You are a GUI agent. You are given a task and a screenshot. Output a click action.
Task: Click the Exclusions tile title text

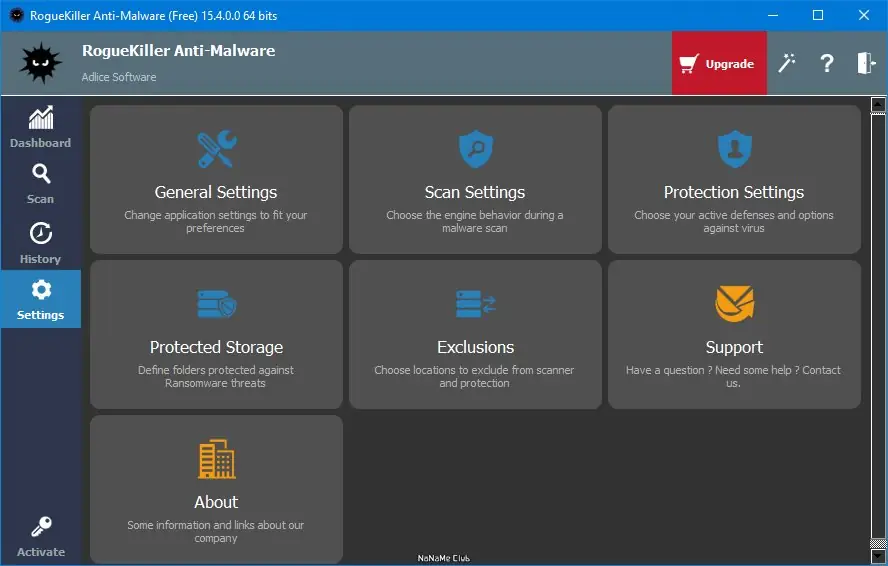tap(475, 347)
